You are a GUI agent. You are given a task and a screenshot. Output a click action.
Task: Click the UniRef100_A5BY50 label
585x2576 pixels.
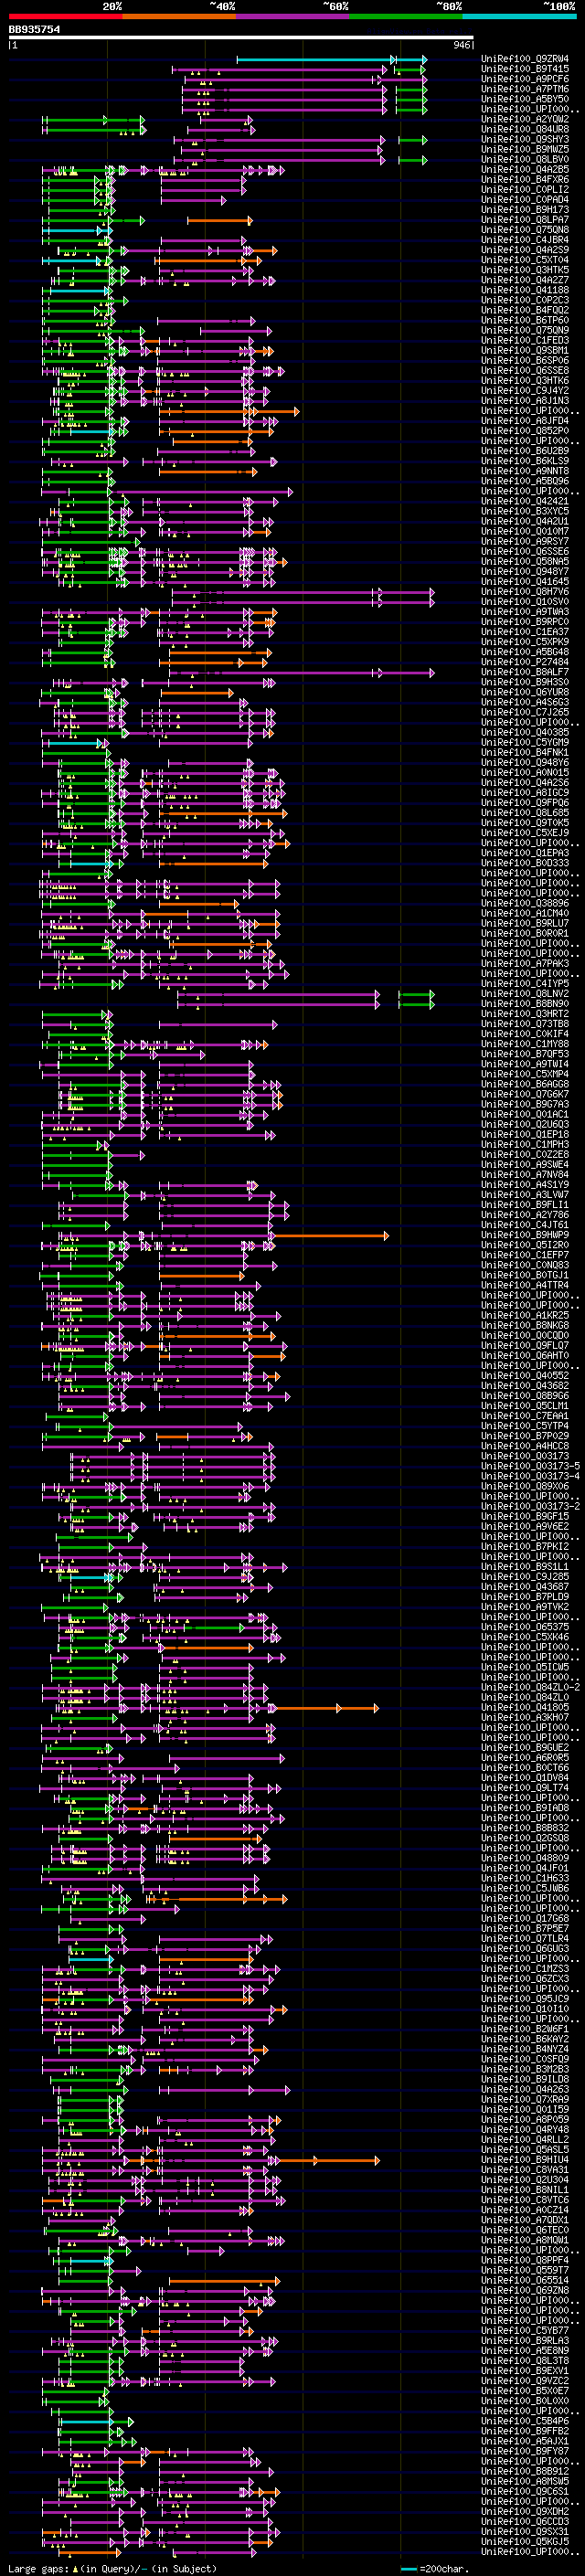pyautogui.click(x=525, y=99)
